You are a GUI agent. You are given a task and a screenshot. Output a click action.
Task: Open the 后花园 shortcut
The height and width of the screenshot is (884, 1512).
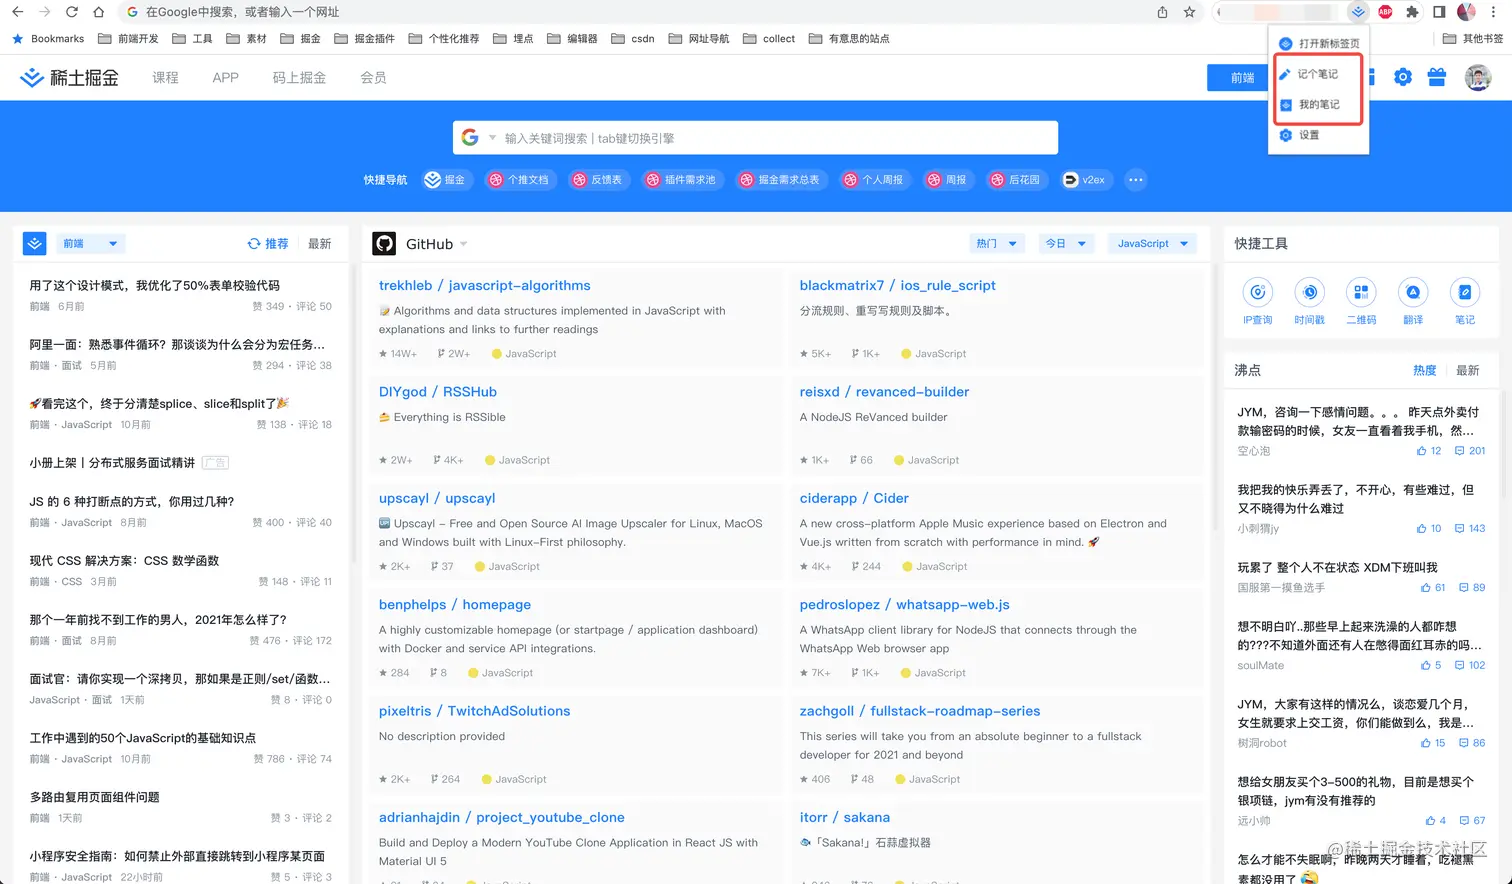(x=1015, y=180)
